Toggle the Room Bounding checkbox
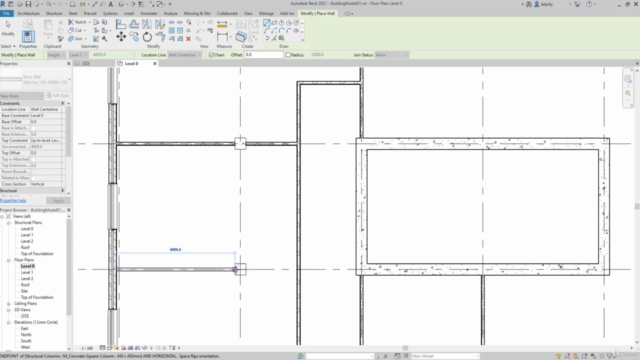This screenshot has height=360, width=640. pos(33,171)
